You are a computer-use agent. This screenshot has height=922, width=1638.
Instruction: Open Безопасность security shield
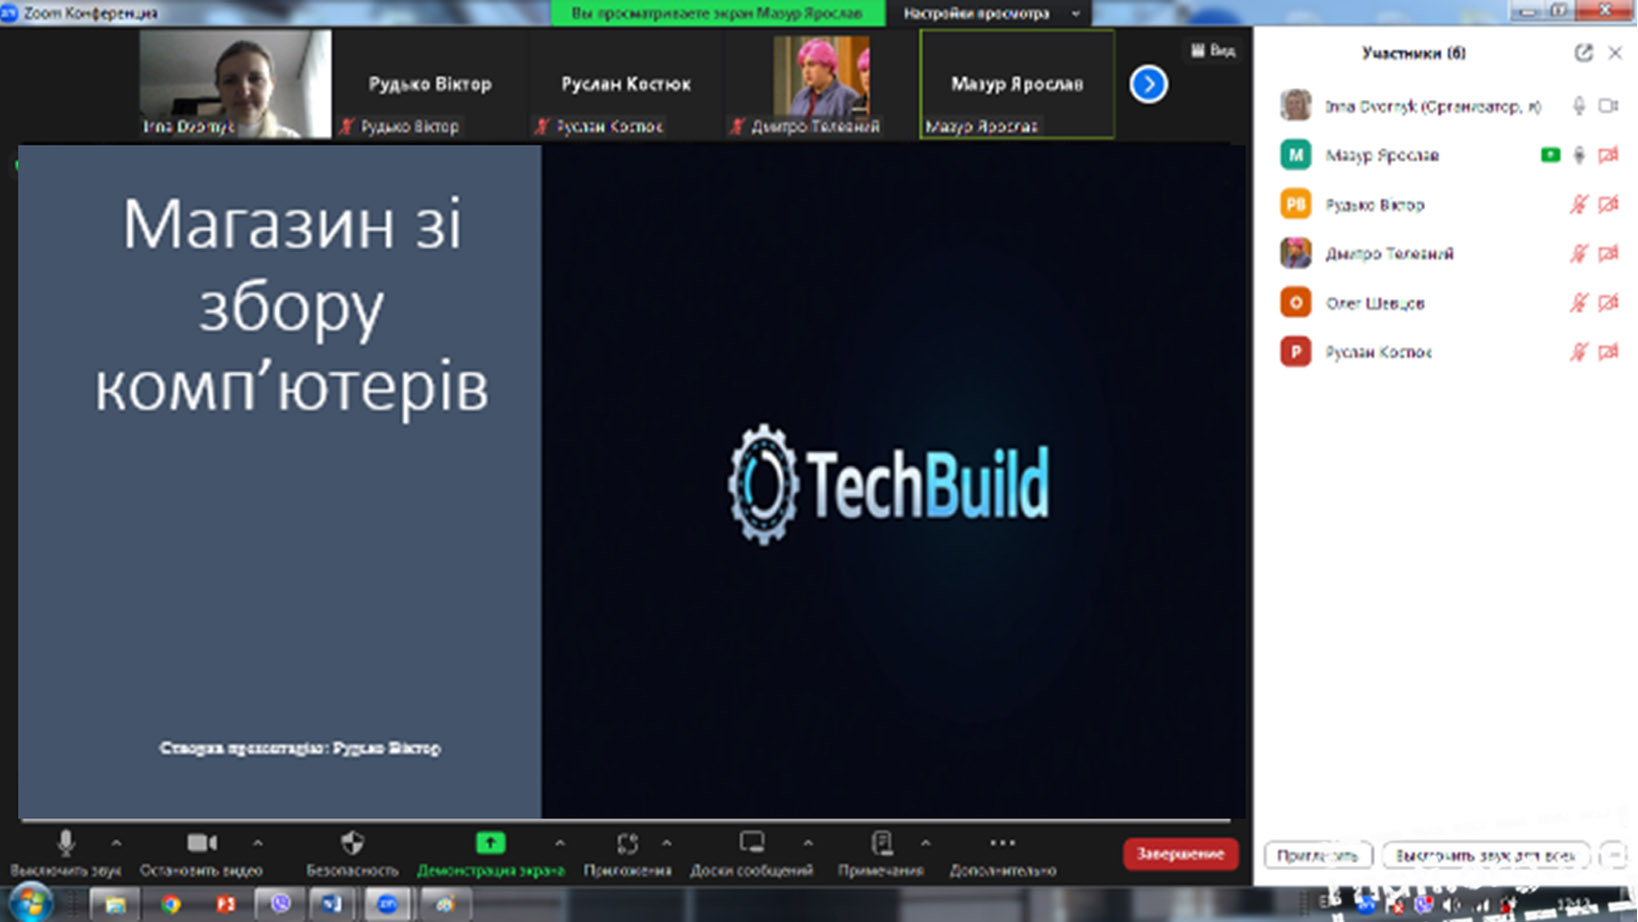click(x=352, y=853)
